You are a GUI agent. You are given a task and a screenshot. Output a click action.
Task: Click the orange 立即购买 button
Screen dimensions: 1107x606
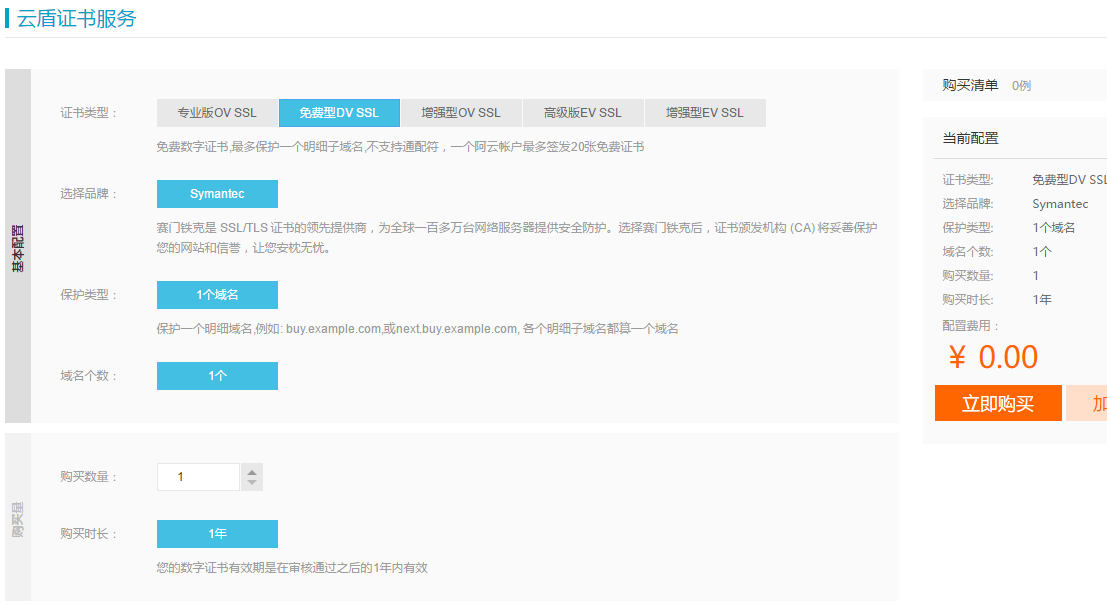pos(997,404)
